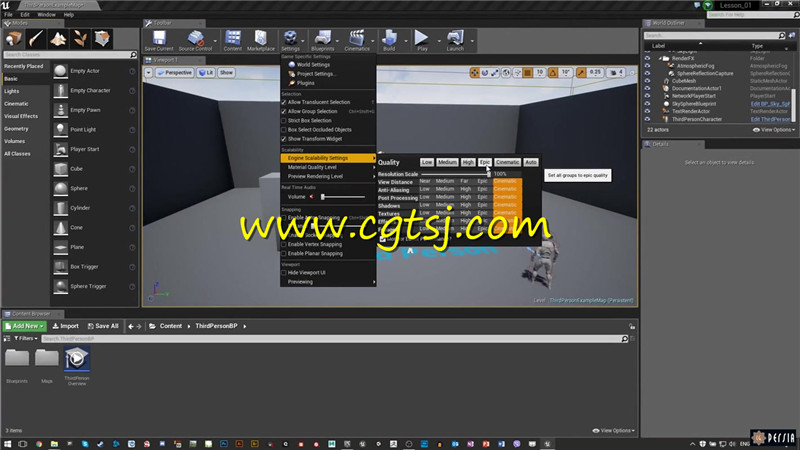Toggle Show Transform Widget checkbox
Viewport: 800px width, 450px height.
coord(284,139)
